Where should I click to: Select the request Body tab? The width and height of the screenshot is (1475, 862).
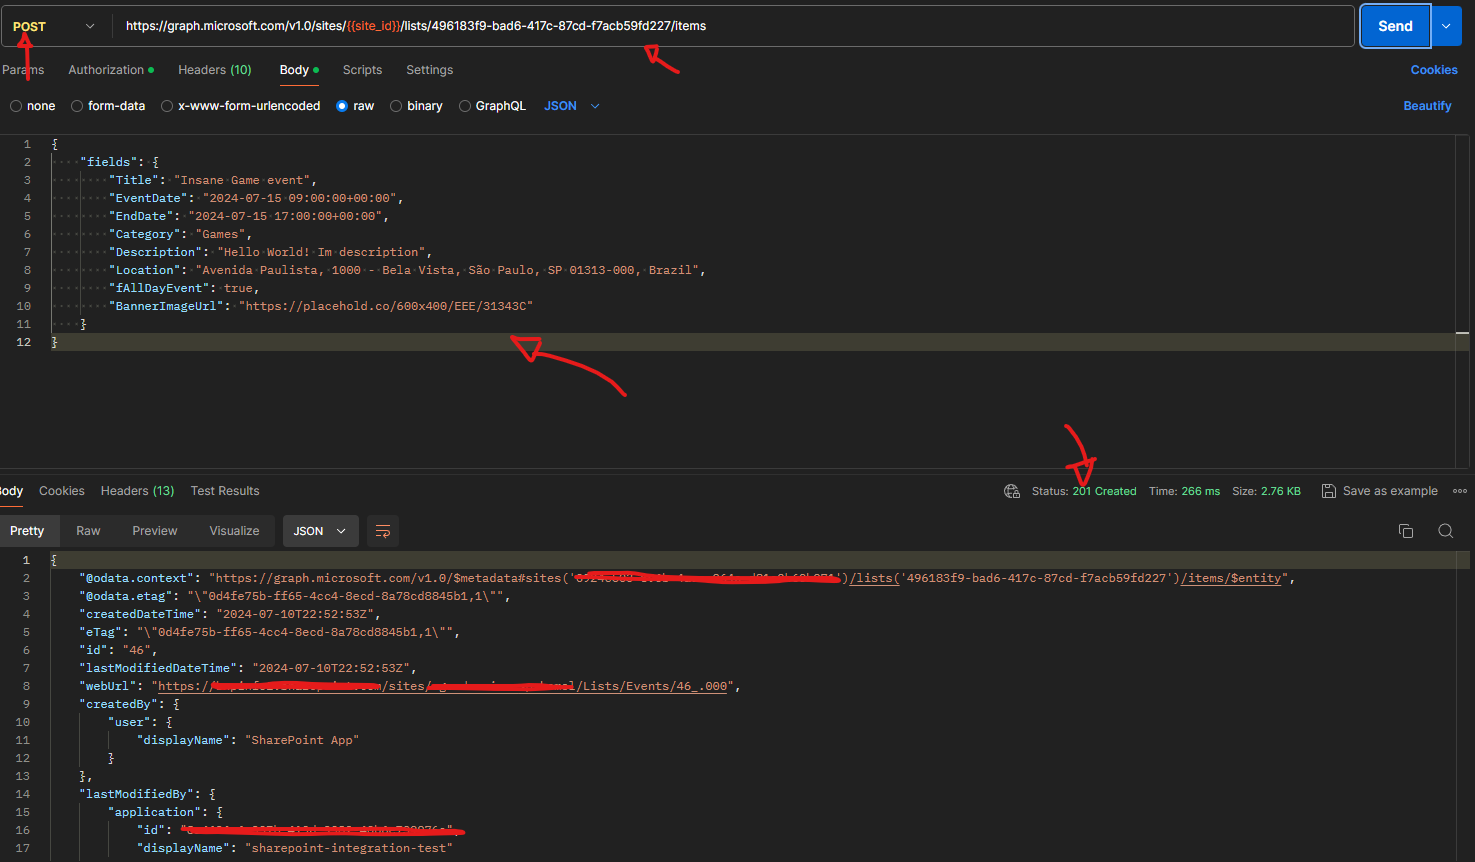(299, 70)
